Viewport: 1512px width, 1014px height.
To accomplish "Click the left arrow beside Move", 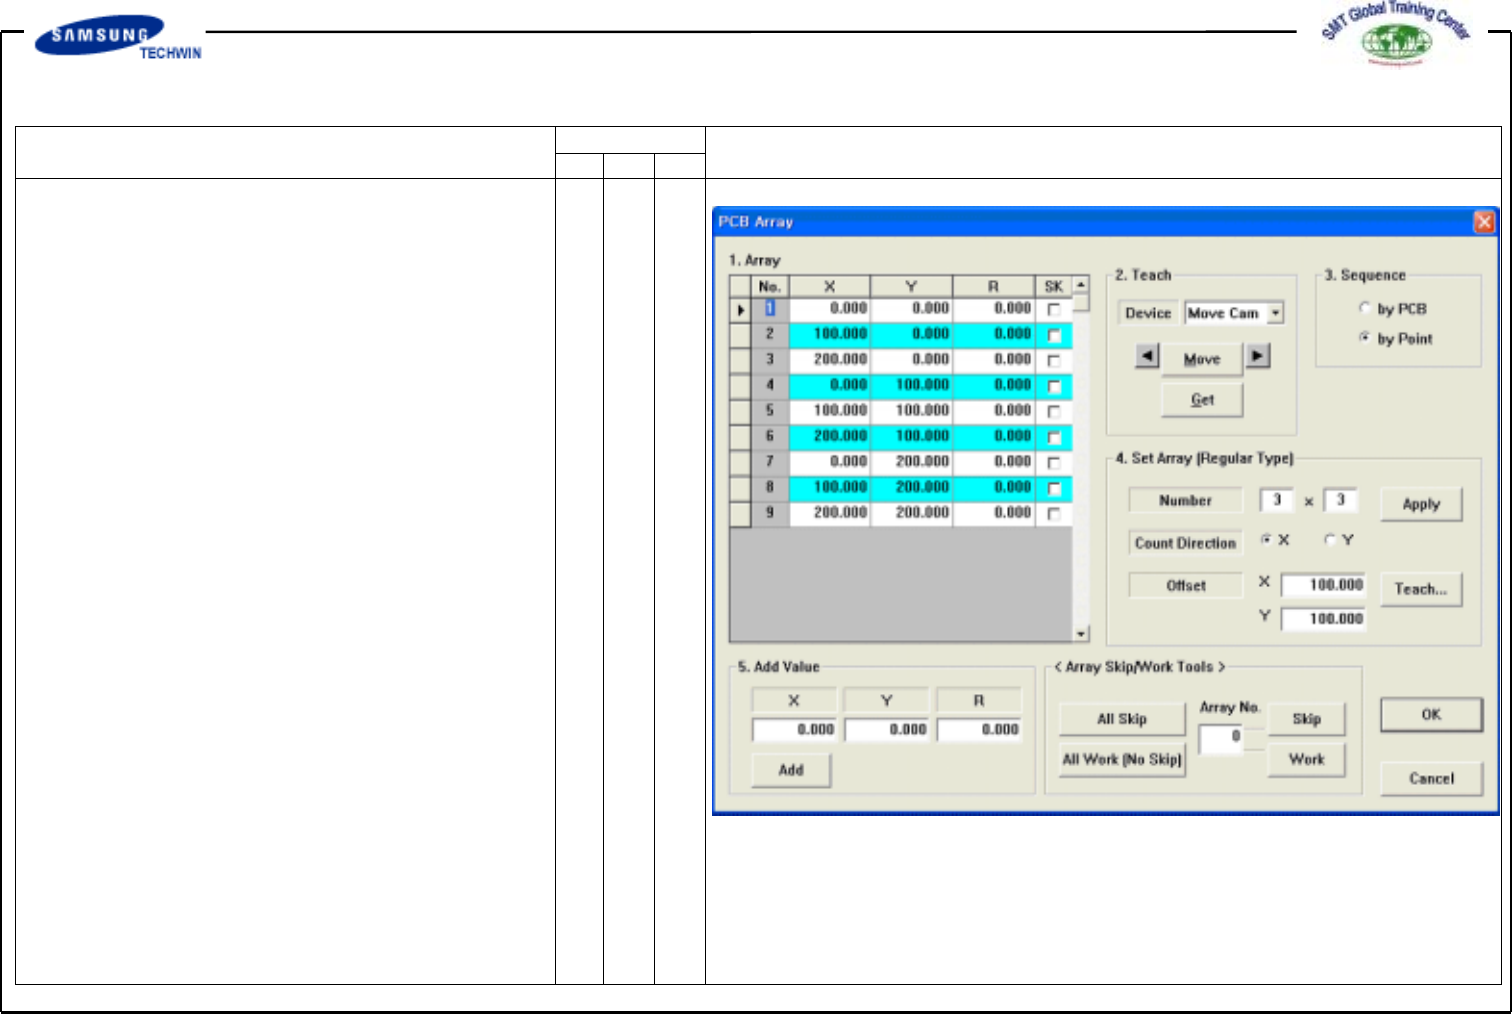I will tap(1147, 356).
